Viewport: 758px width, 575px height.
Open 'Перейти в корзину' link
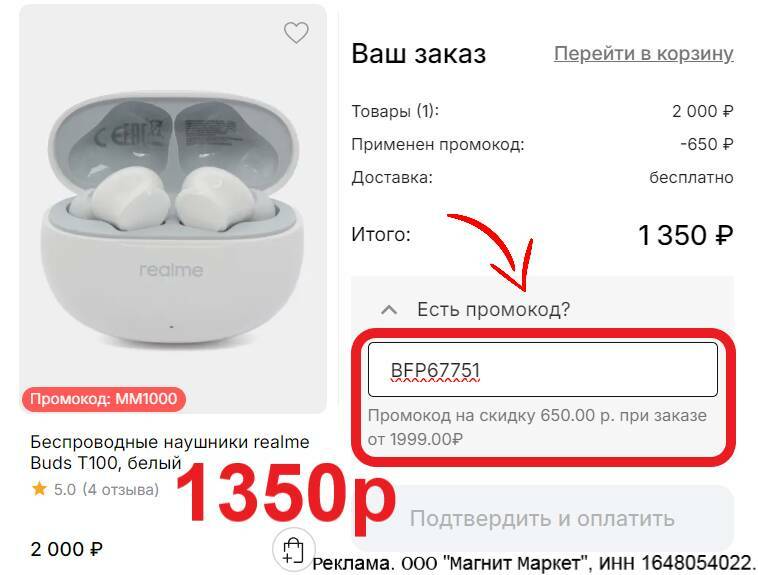coord(643,54)
